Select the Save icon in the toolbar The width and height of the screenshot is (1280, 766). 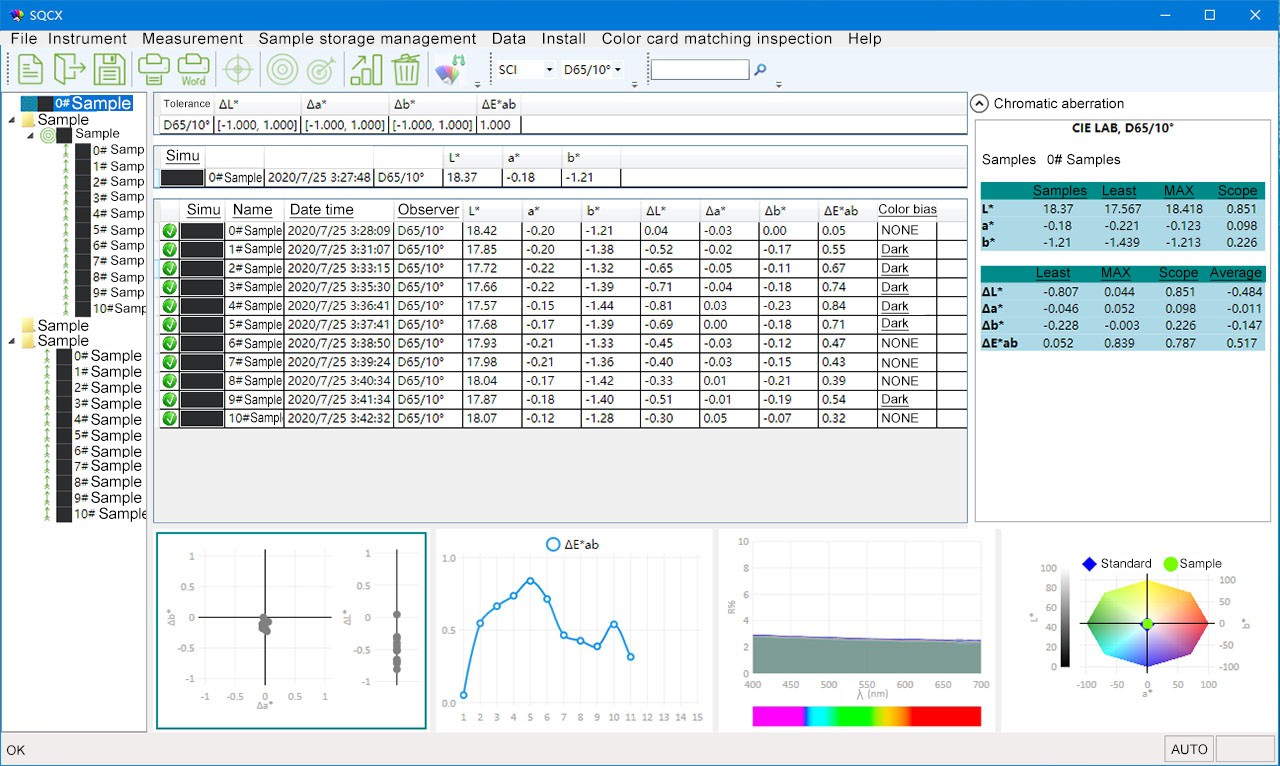[x=110, y=68]
